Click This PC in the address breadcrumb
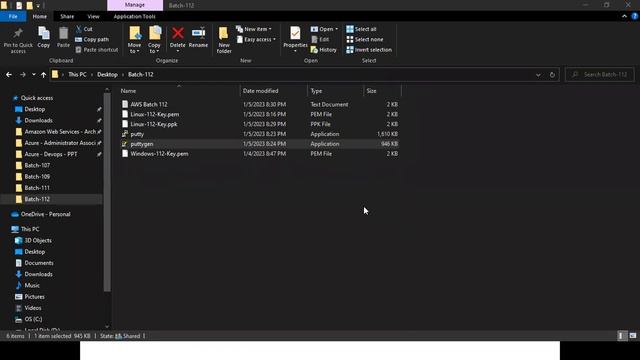This screenshot has height=360, width=640. pyautogui.click(x=77, y=75)
